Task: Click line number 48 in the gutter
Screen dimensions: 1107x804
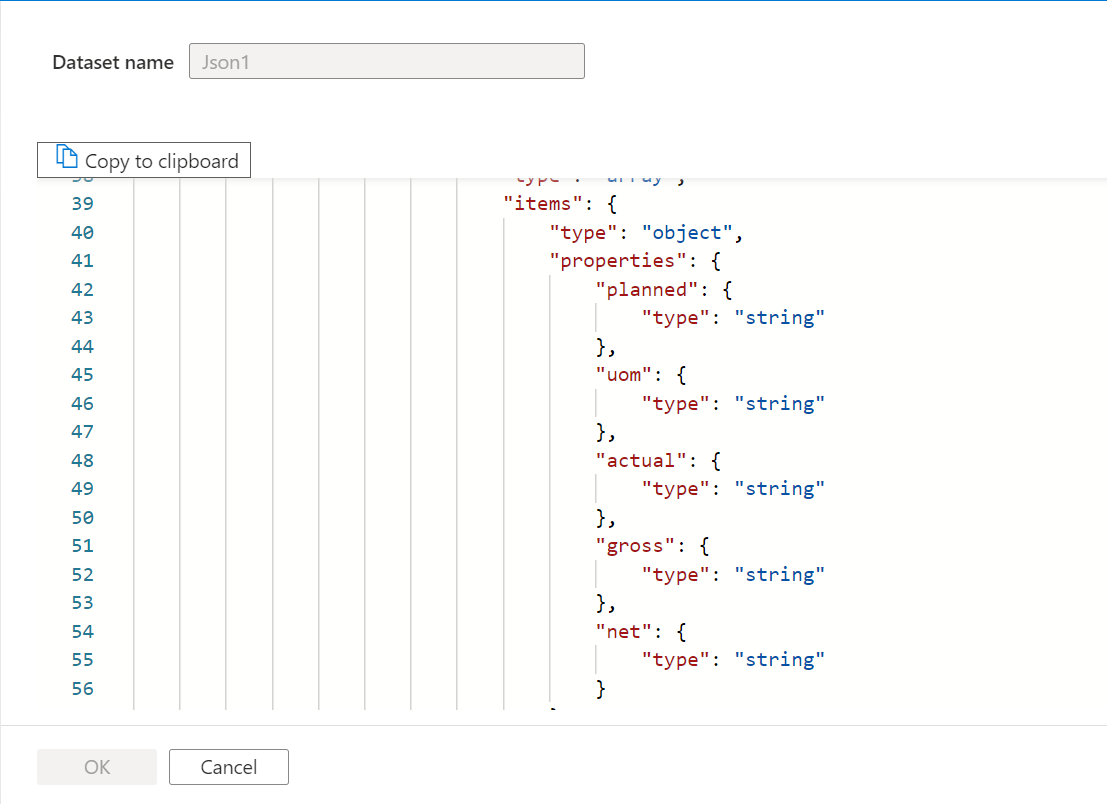Action: click(x=83, y=460)
